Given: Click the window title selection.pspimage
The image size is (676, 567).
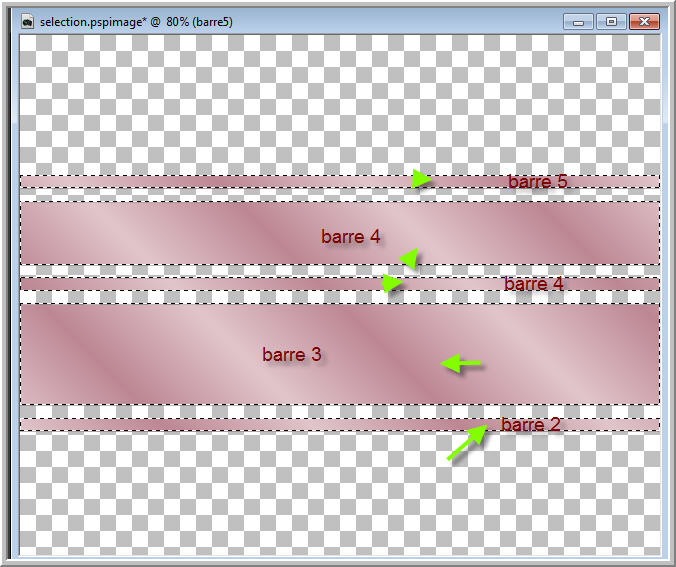Looking at the screenshot, I should 136,22.
